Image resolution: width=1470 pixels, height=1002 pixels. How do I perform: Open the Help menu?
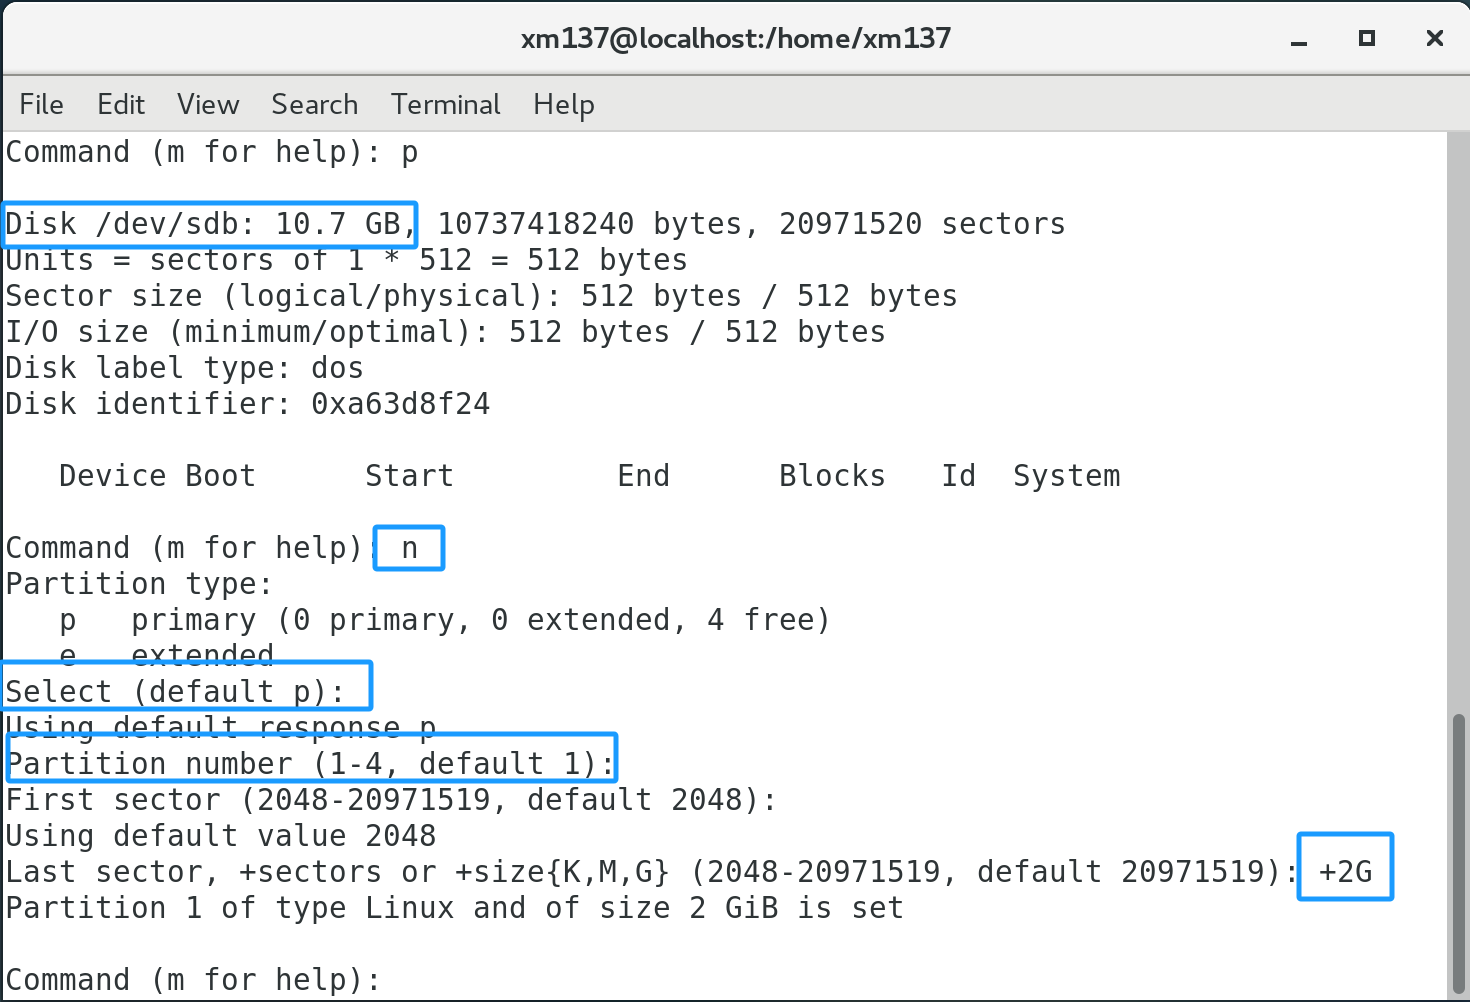(x=563, y=104)
